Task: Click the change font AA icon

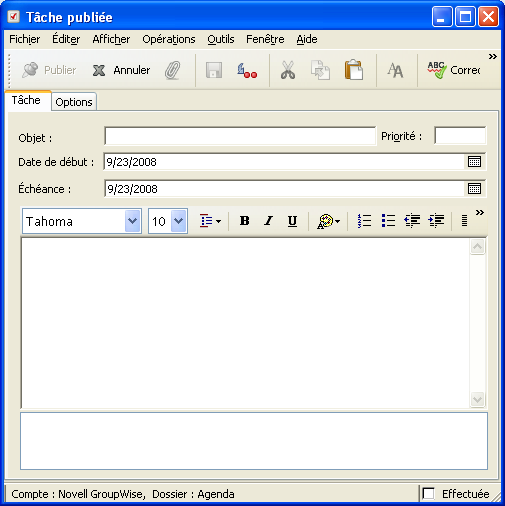Action: click(395, 70)
